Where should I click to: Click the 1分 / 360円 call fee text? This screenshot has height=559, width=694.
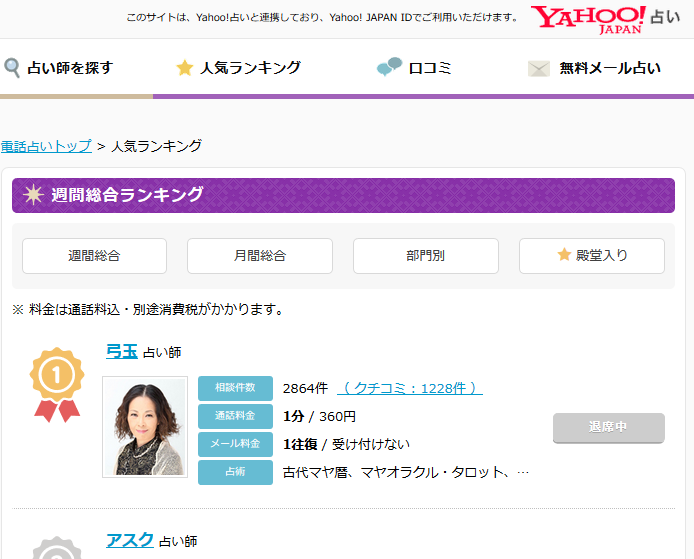click(319, 416)
